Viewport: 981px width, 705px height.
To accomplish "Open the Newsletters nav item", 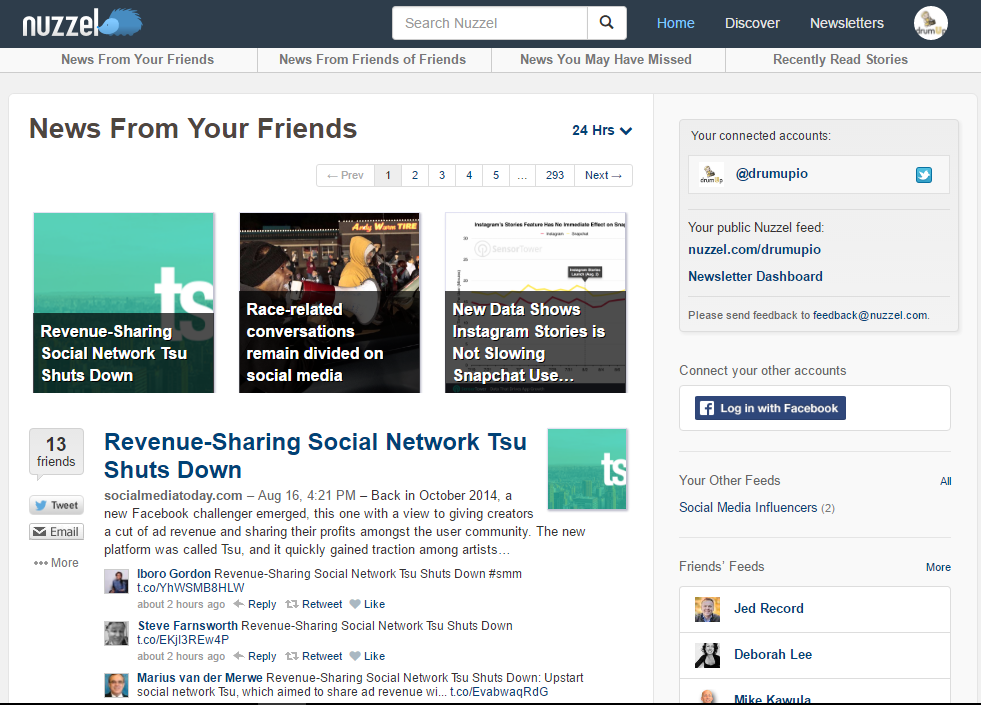I will 847,23.
